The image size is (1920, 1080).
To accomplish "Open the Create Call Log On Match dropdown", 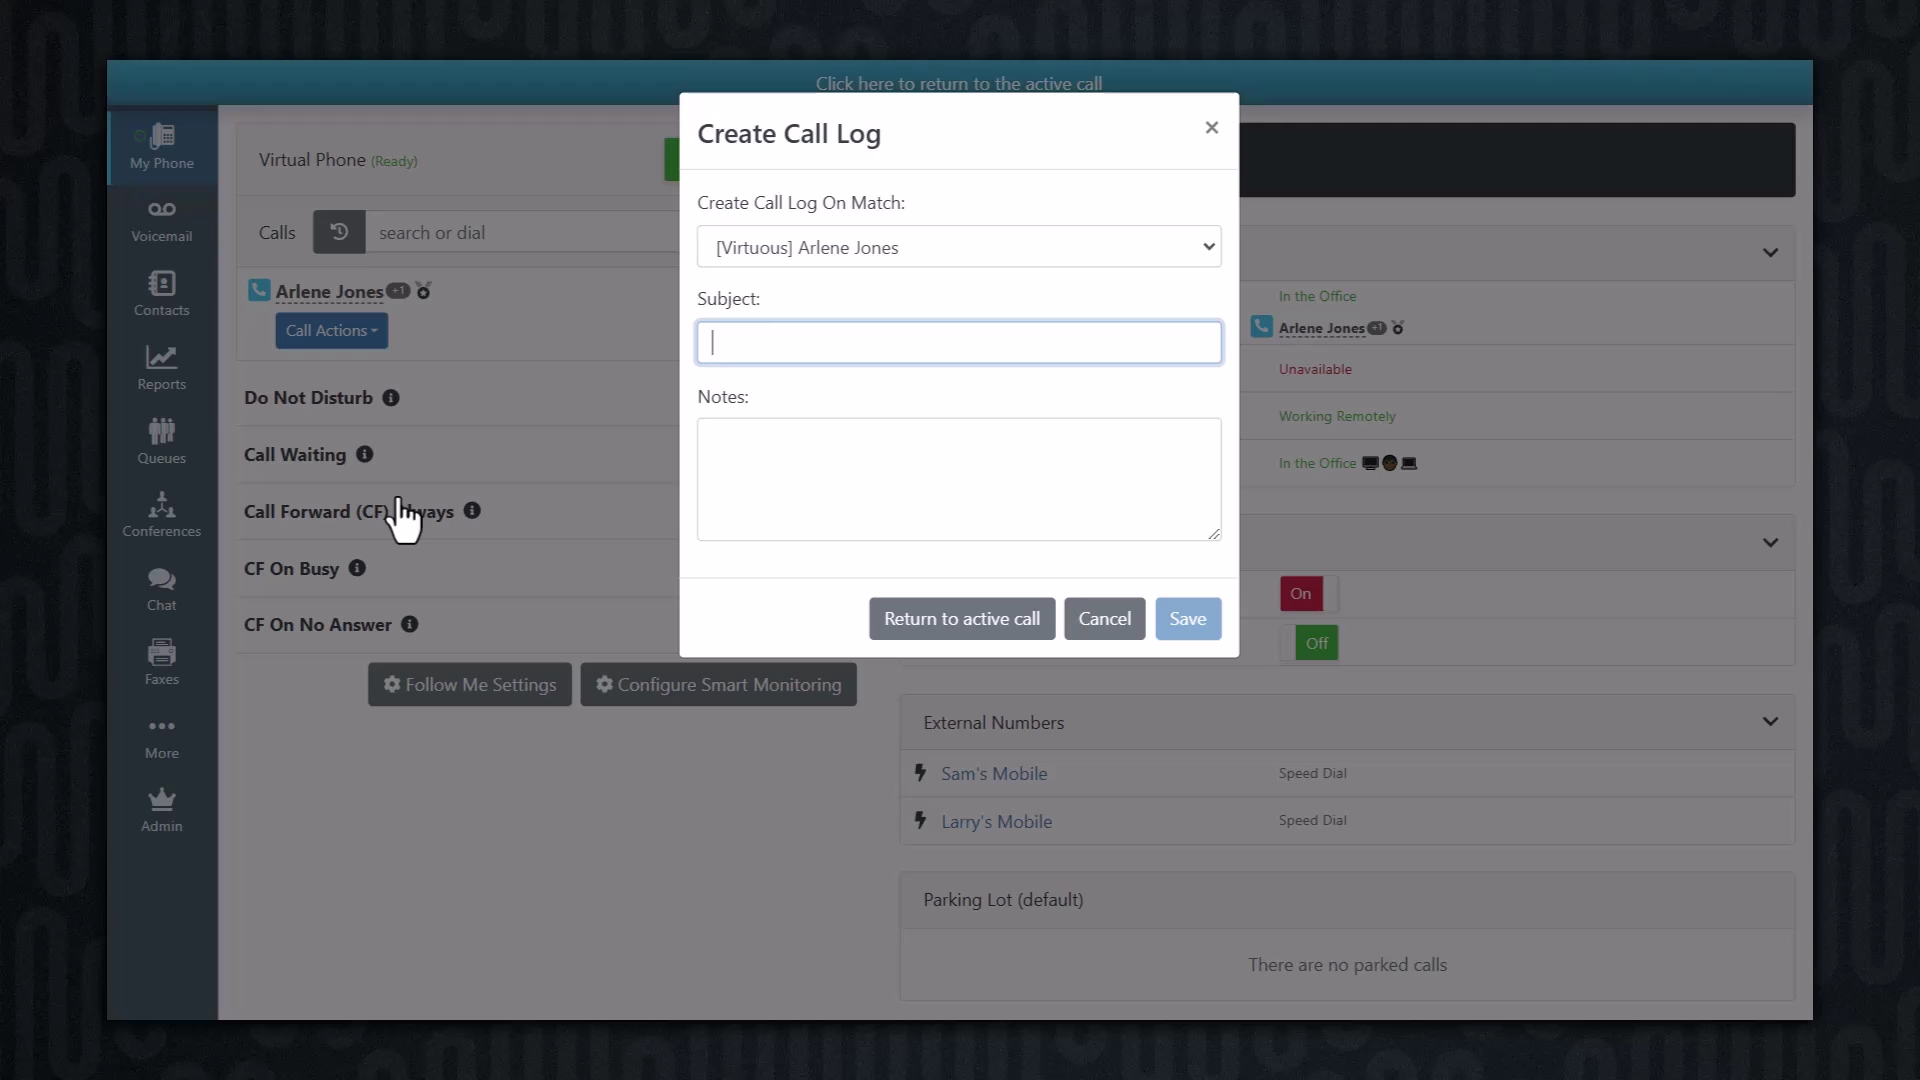I will point(958,247).
